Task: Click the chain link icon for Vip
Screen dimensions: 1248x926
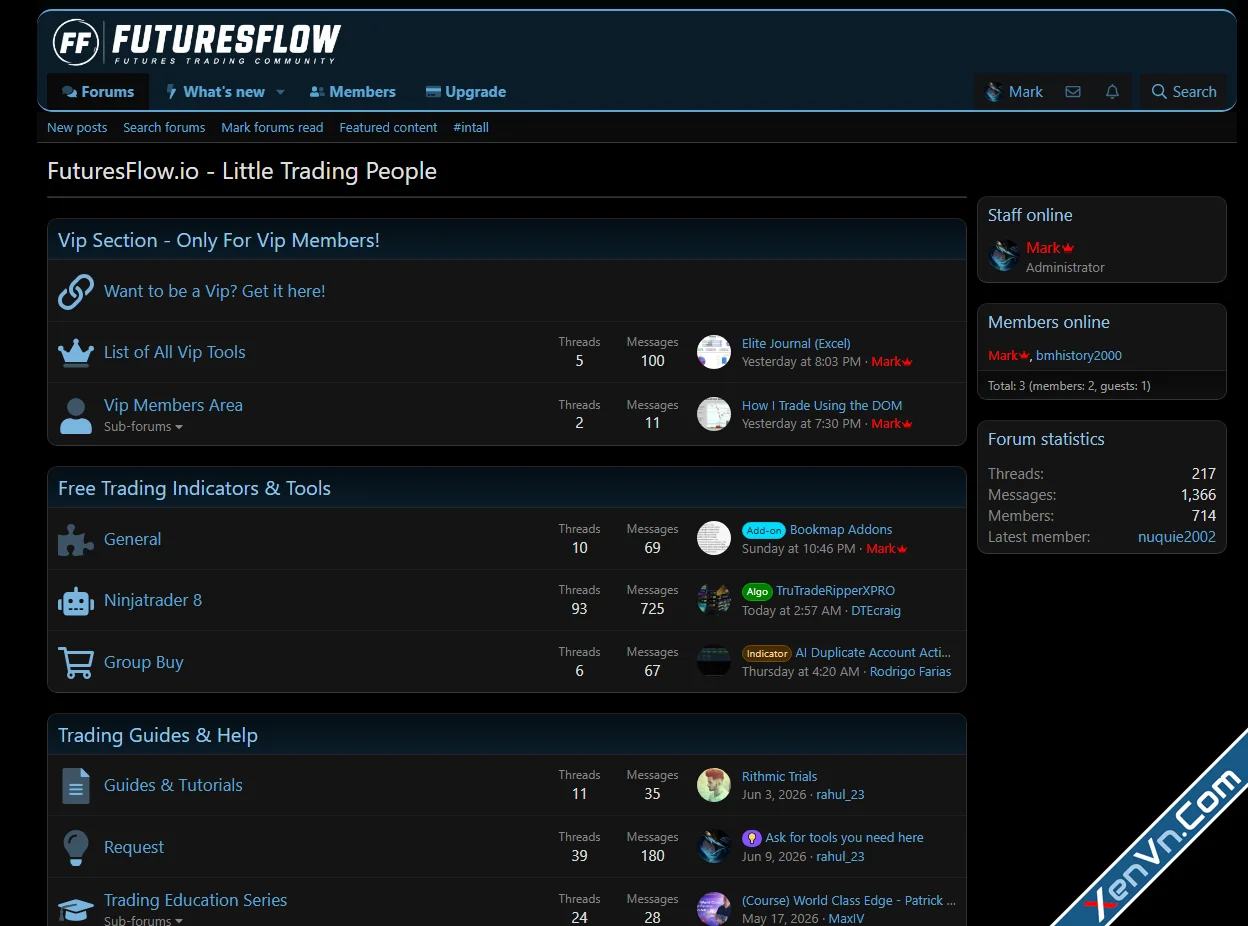Action: (x=76, y=291)
